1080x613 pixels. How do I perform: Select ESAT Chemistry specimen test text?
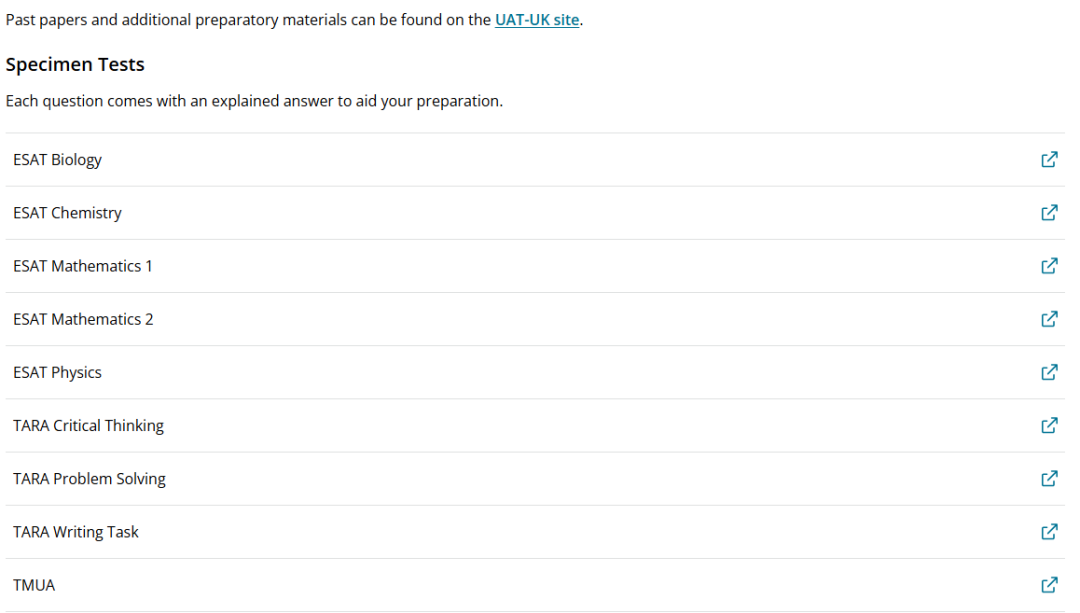click(67, 213)
